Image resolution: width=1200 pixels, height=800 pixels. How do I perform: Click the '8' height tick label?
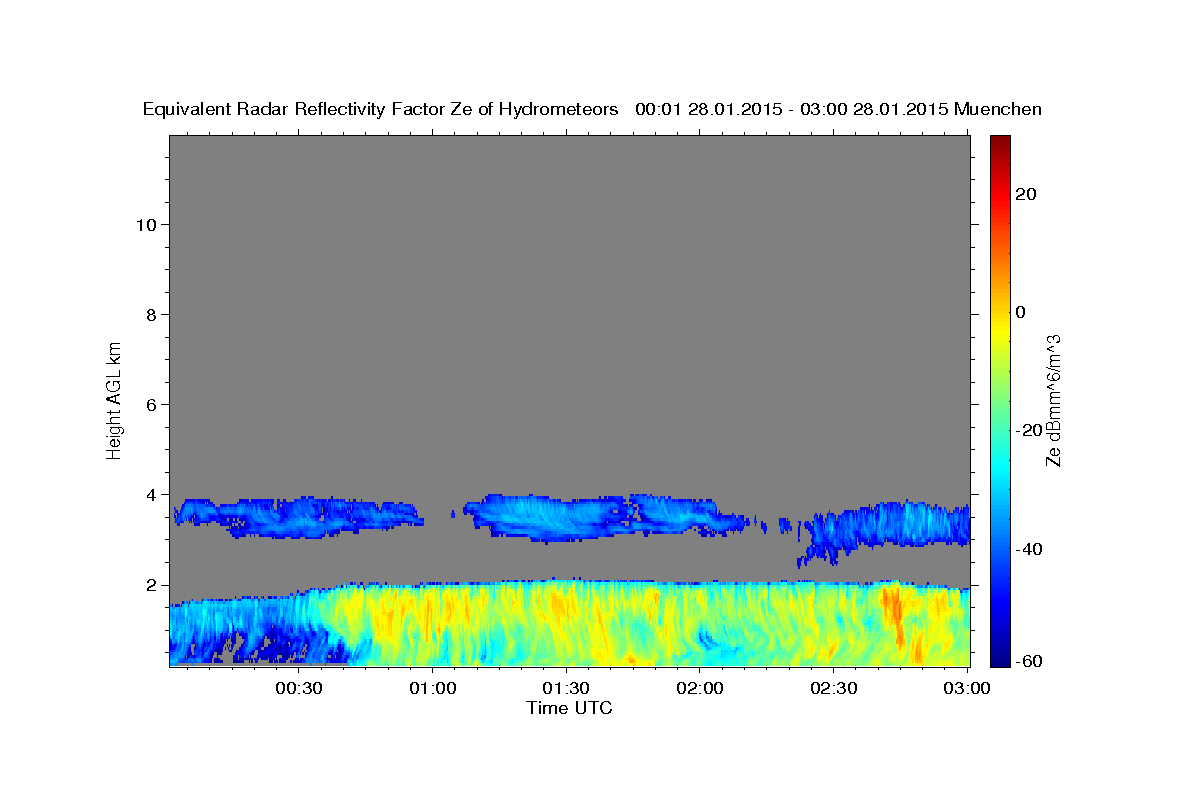click(152, 314)
